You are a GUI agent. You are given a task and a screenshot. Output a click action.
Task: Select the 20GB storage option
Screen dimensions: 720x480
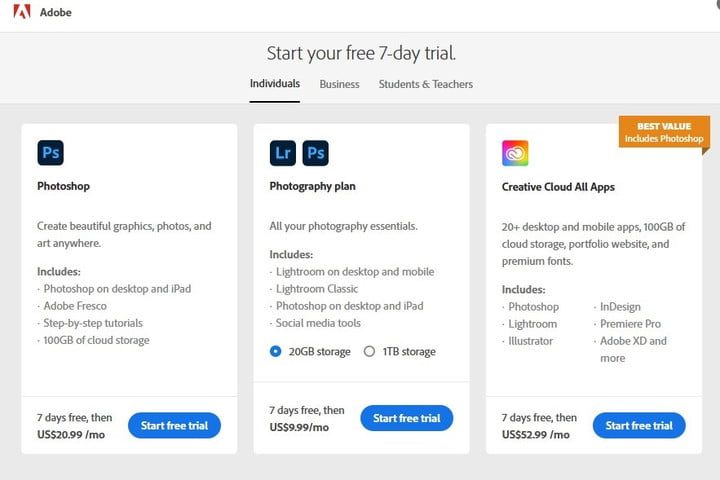276,351
